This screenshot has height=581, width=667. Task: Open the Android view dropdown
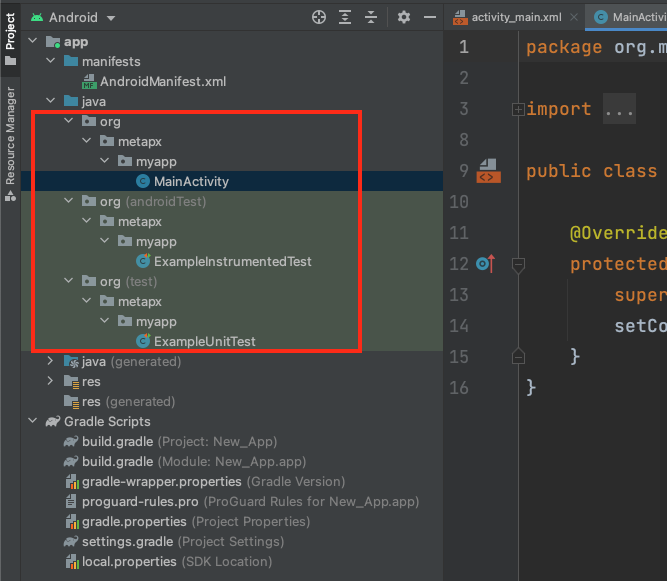click(73, 17)
